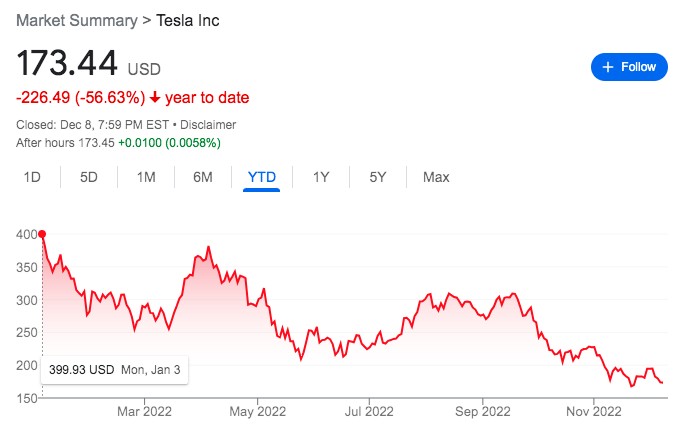Screen dimensions: 684x439
Task: Click the plus icon on the Follow button
Action: [609, 67]
